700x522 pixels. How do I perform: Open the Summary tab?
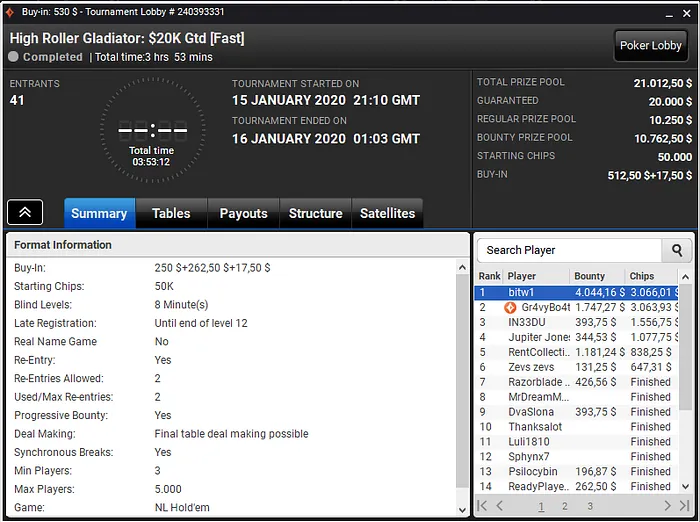point(99,213)
